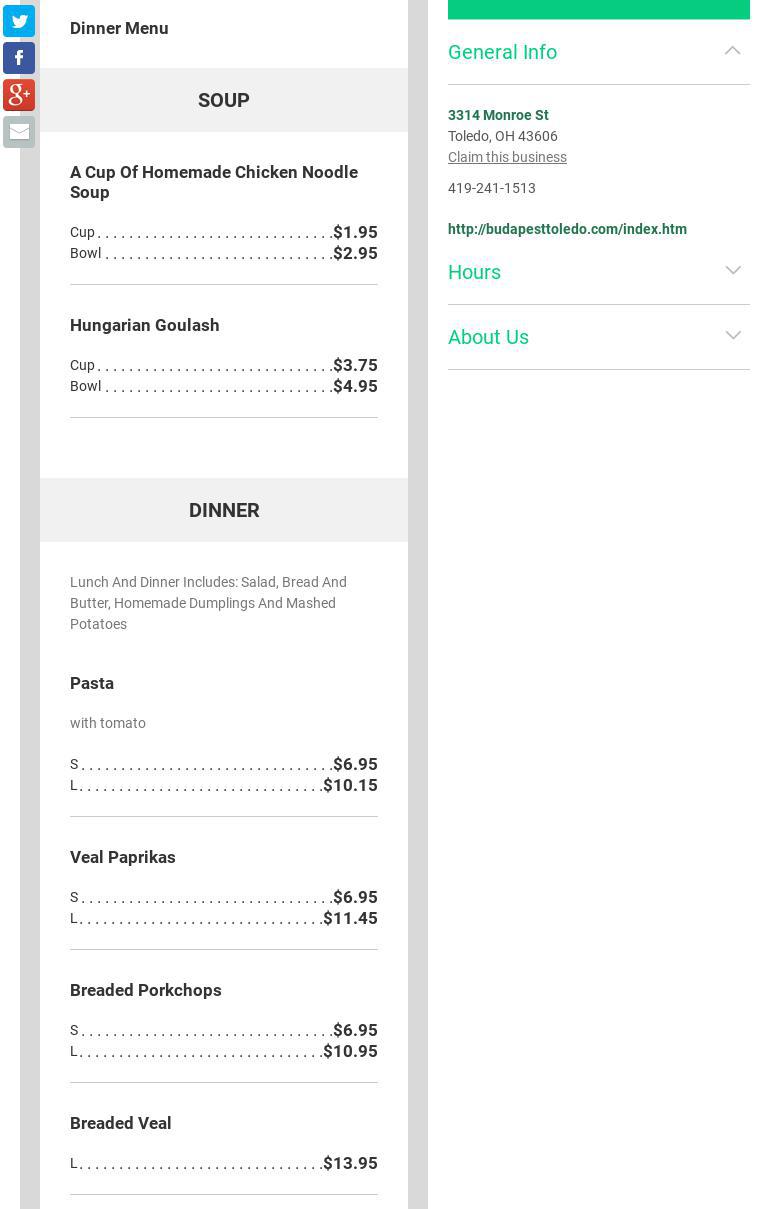Image resolution: width=770 pixels, height=1209 pixels.
Task: Click the Breaded Porkchops item title
Action: pos(146,990)
